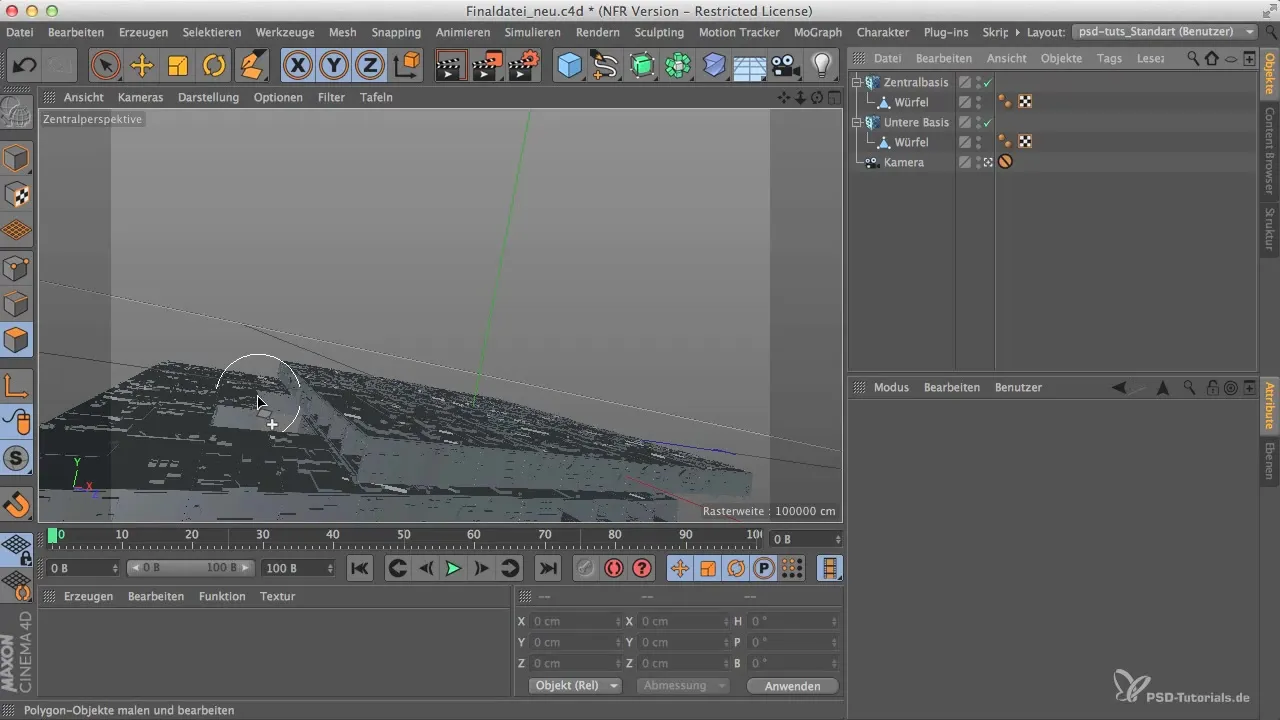
Task: Click the Undo arrow icon
Action: click(25, 66)
